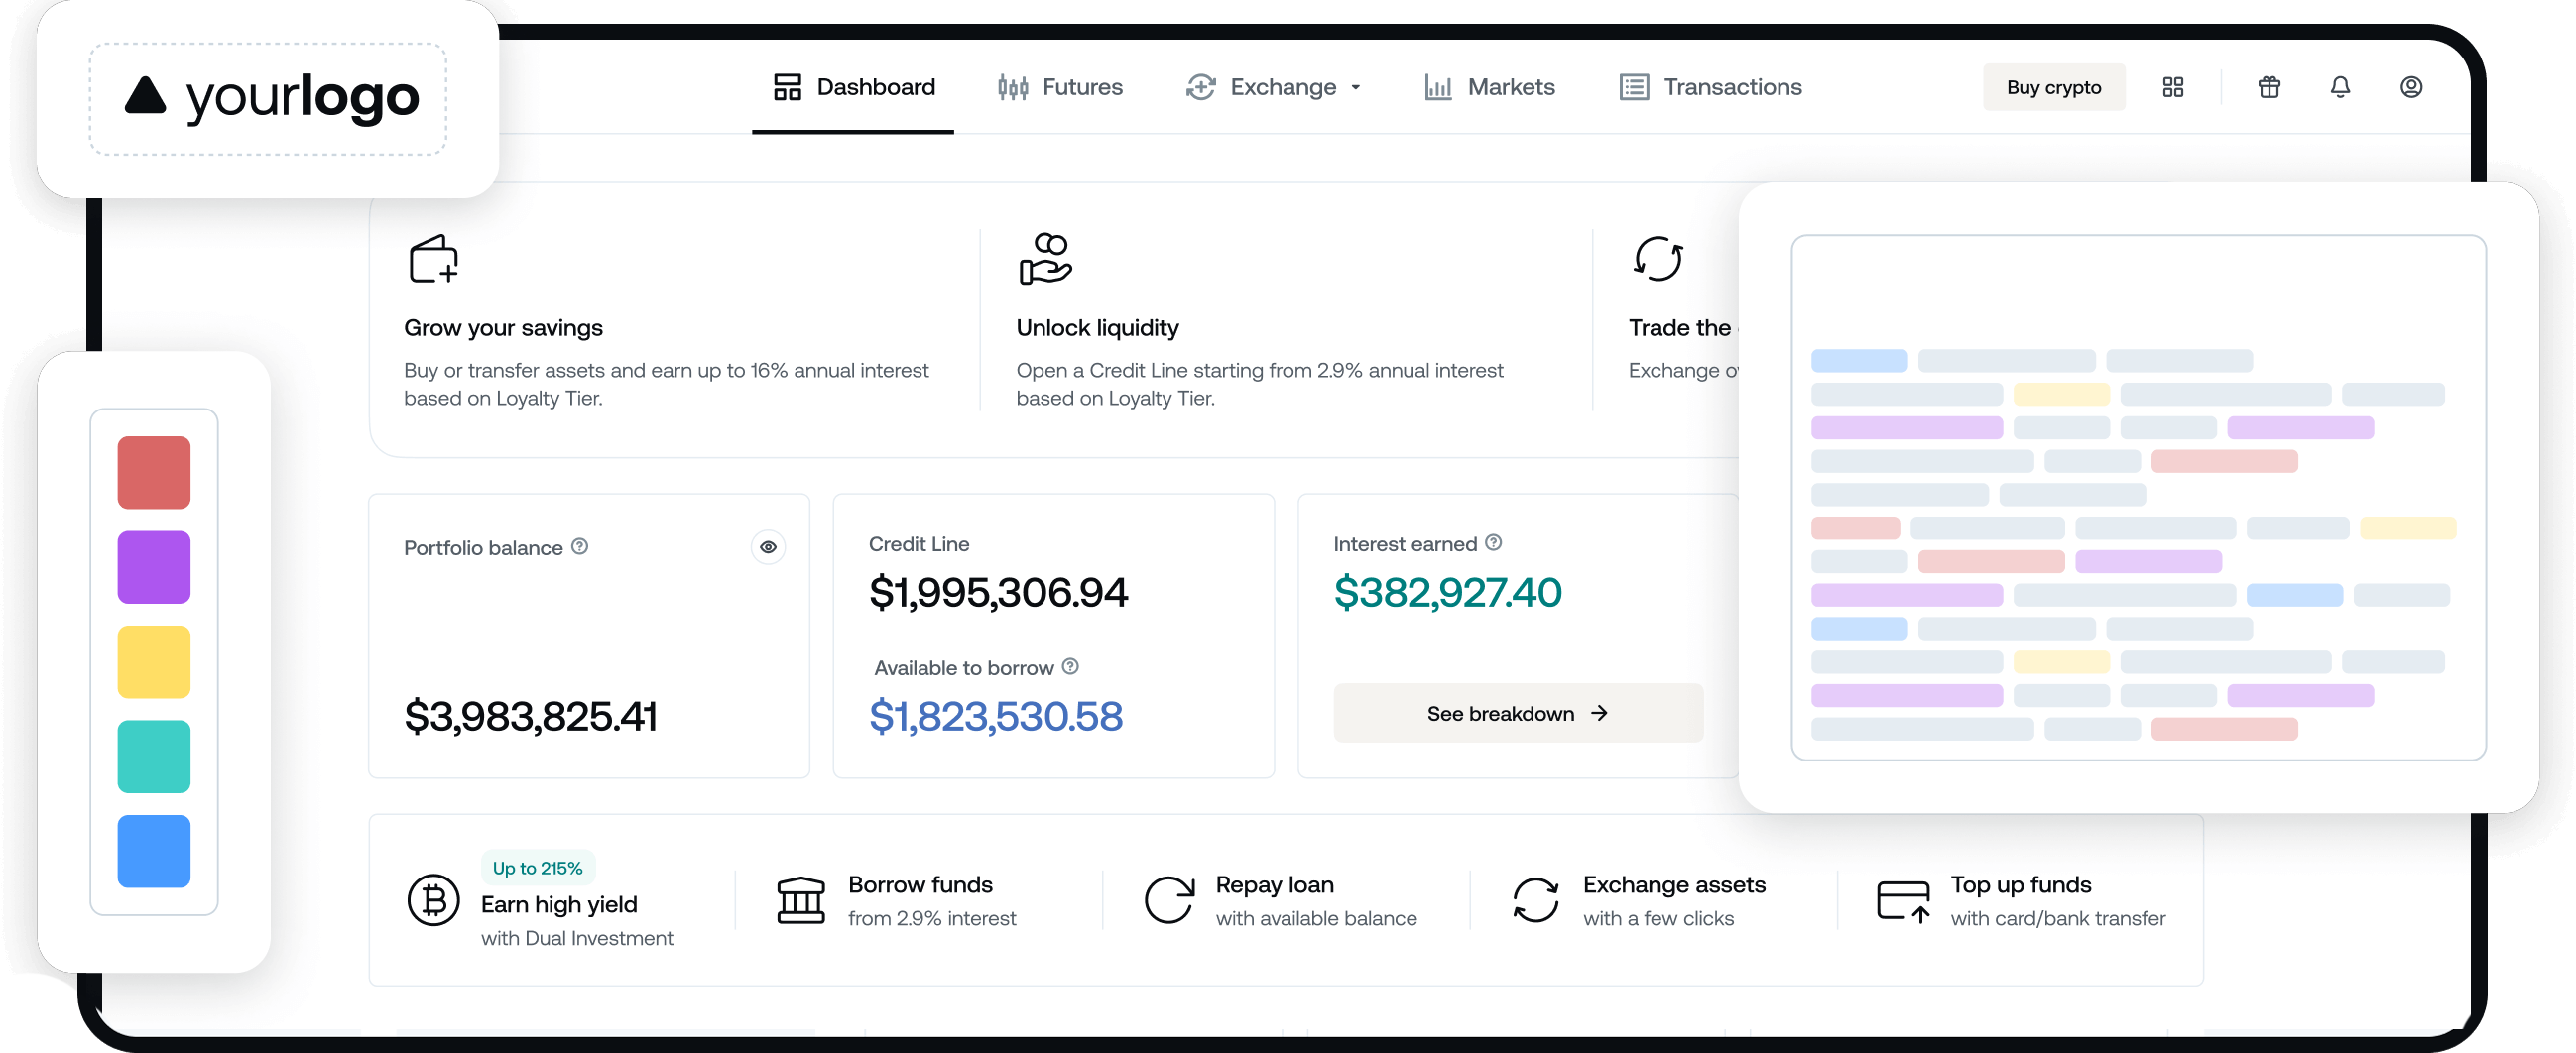
Task: Open the notifications bell
Action: pyautogui.click(x=2339, y=87)
